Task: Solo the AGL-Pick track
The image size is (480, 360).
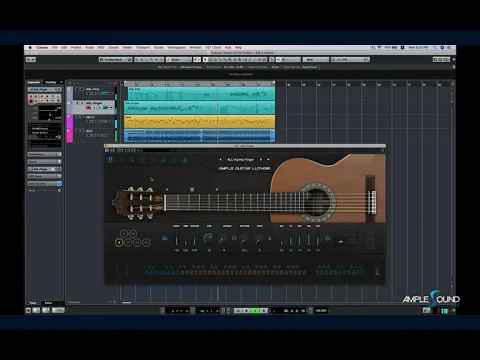Action: 82,89
